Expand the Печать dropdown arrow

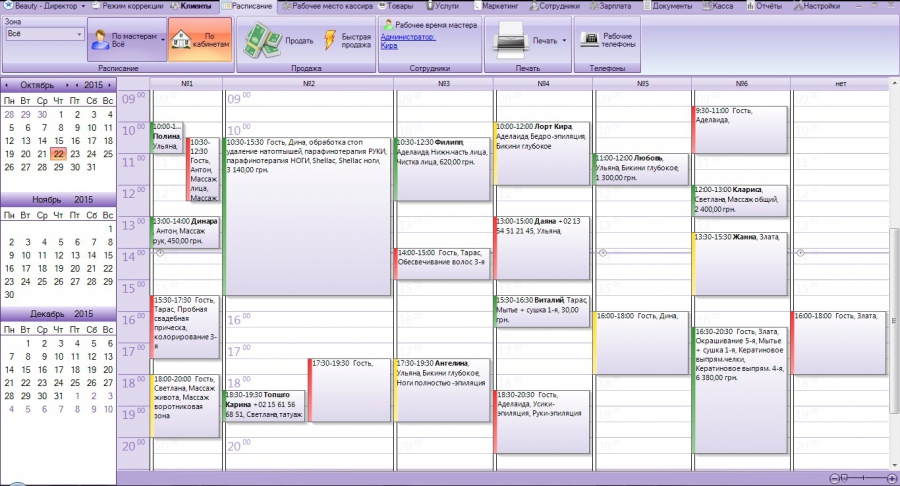pos(564,41)
